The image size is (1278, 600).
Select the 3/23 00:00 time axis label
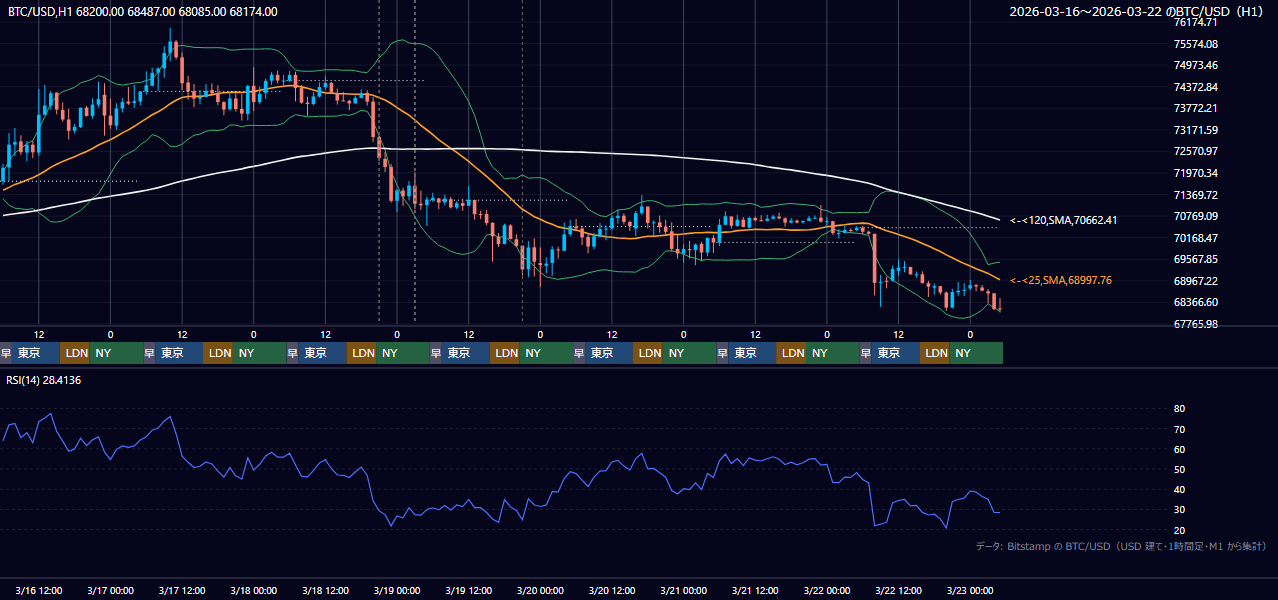click(971, 590)
